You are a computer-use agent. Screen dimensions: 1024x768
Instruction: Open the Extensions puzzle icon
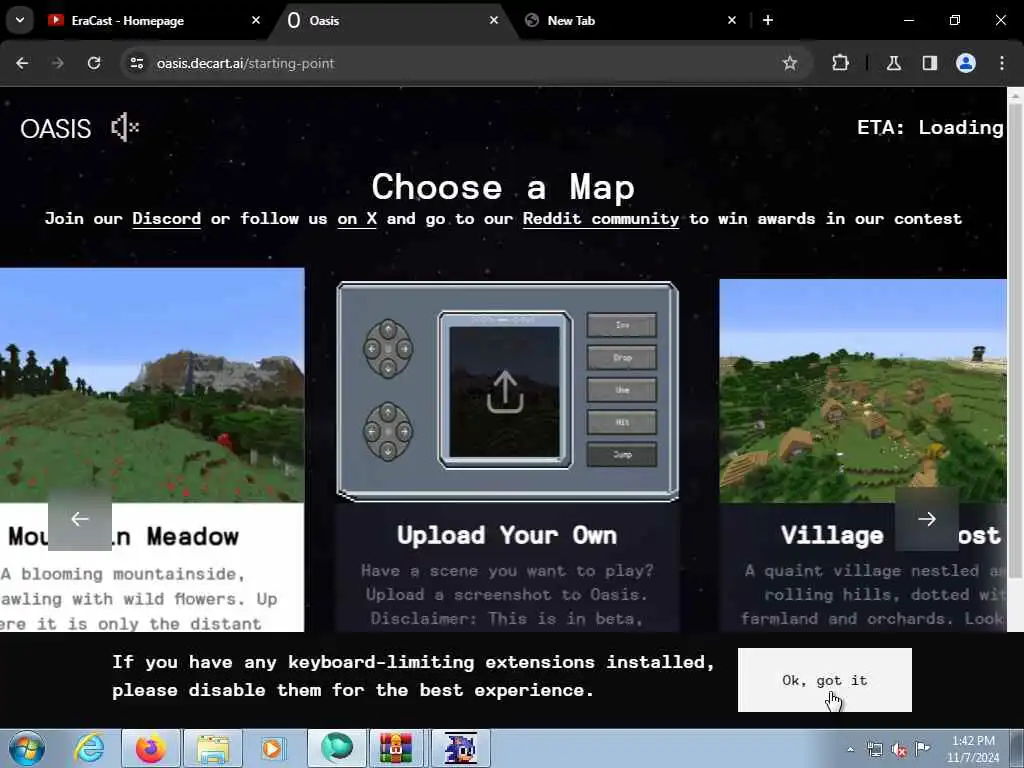tap(840, 63)
